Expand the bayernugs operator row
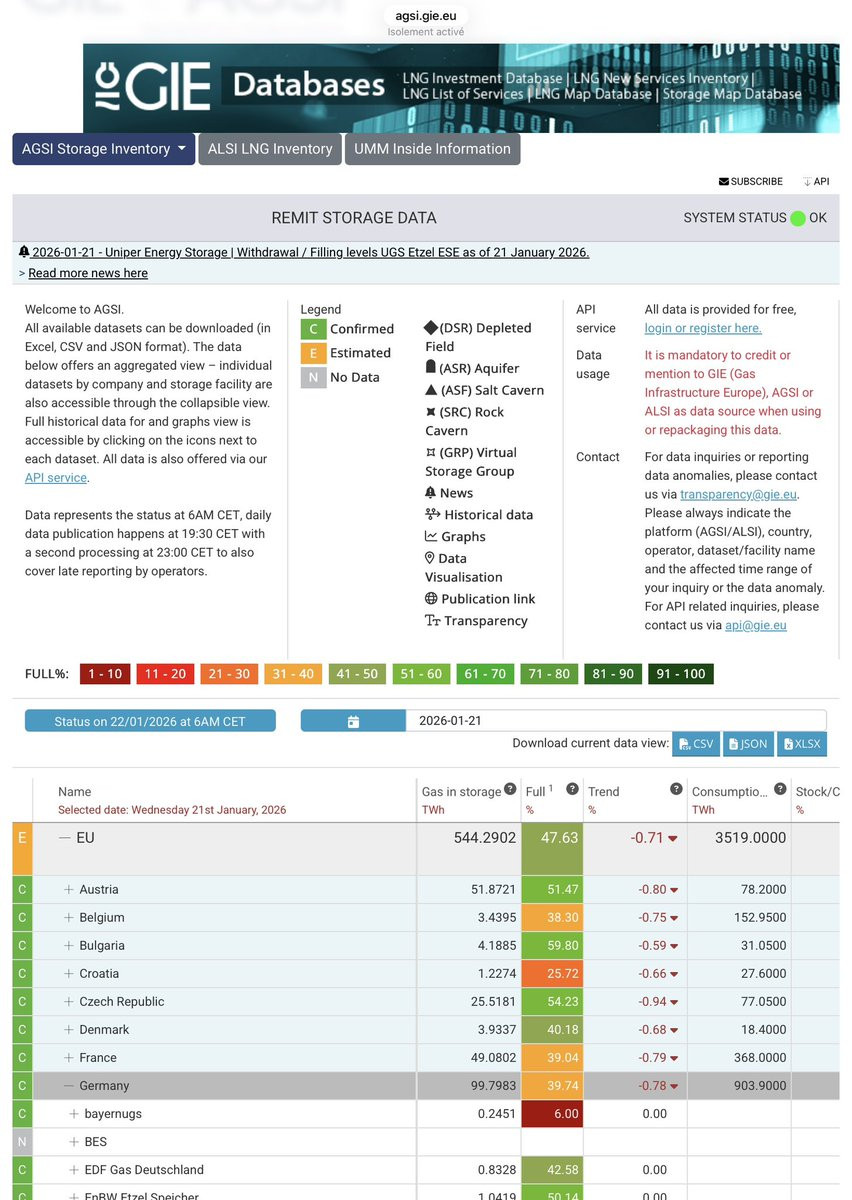The height and width of the screenshot is (1200, 852). pos(74,1114)
